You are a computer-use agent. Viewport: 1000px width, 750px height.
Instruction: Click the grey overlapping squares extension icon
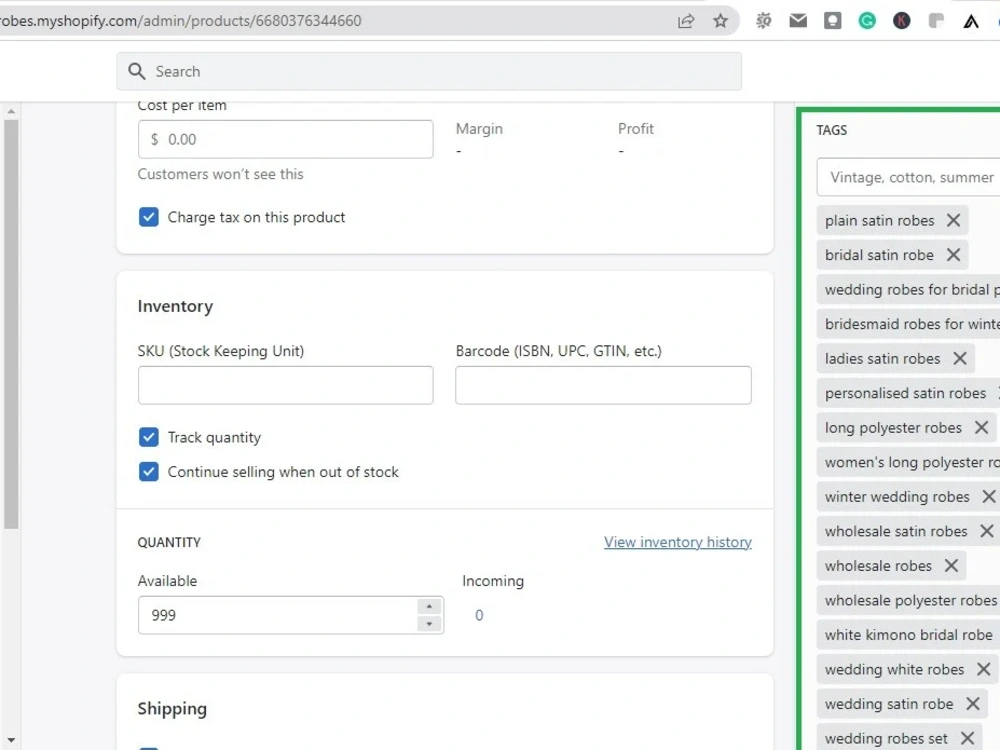(x=936, y=21)
